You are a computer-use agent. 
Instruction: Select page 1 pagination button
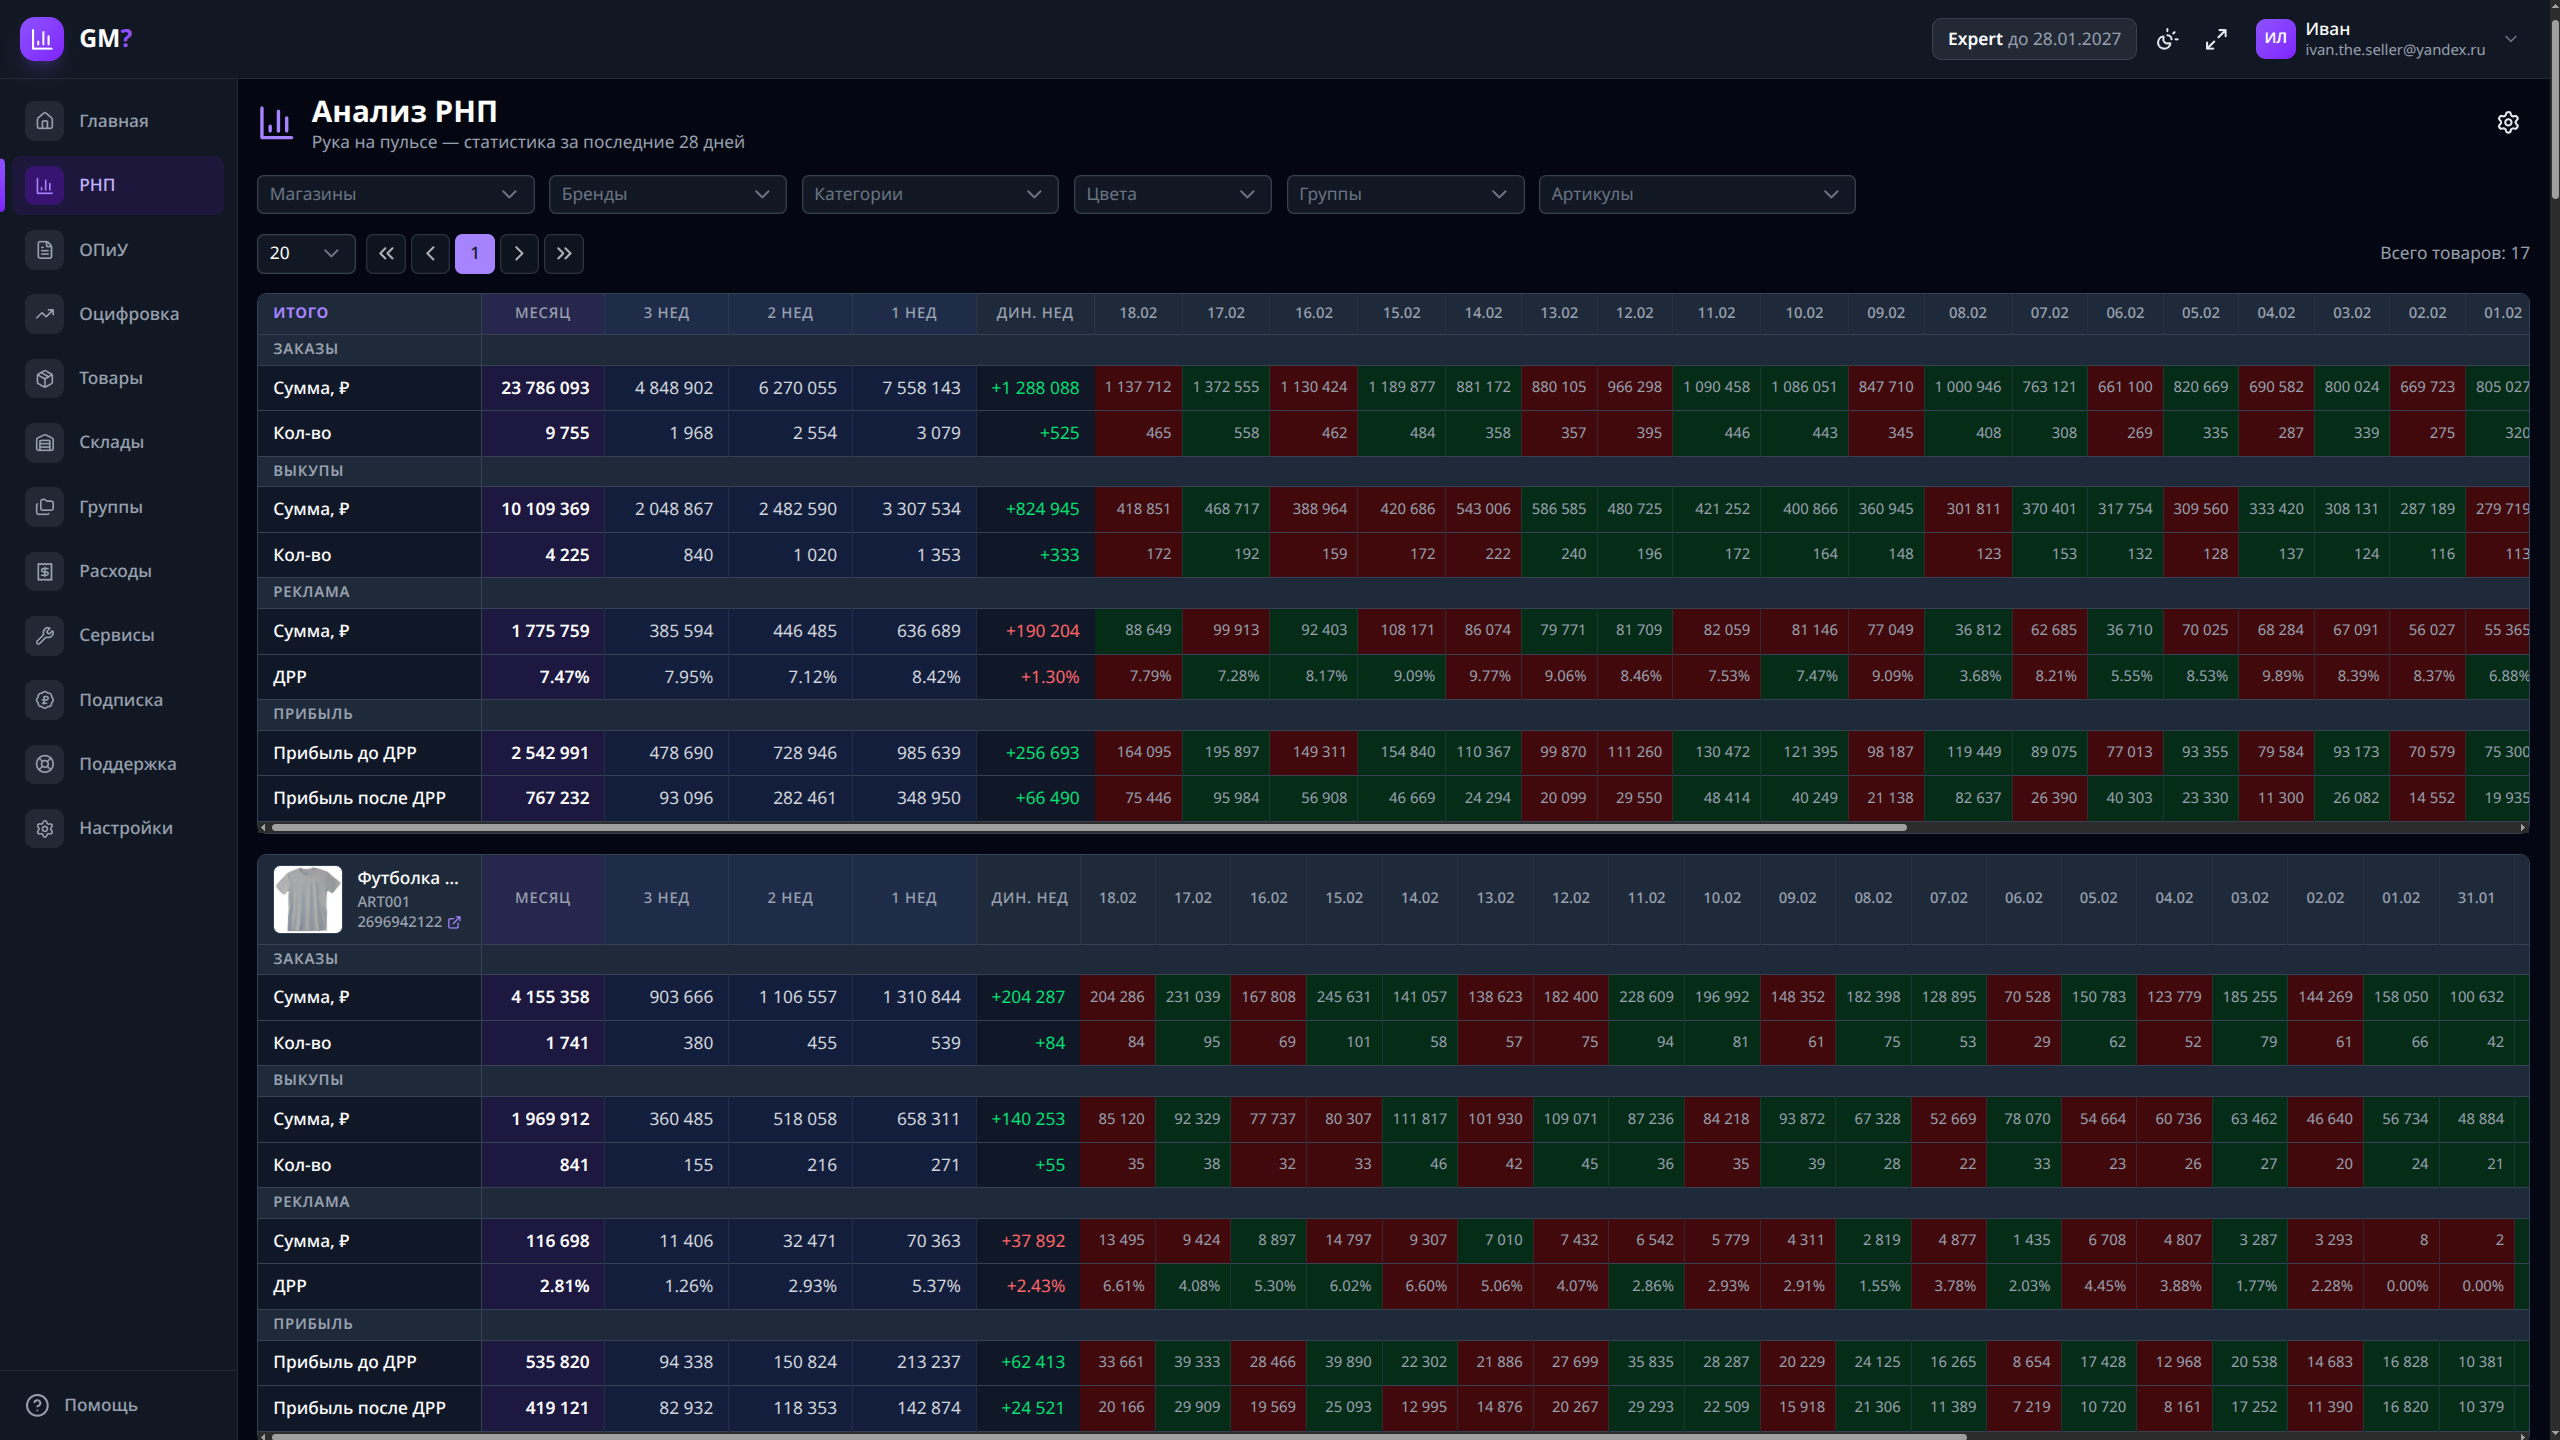(x=475, y=253)
